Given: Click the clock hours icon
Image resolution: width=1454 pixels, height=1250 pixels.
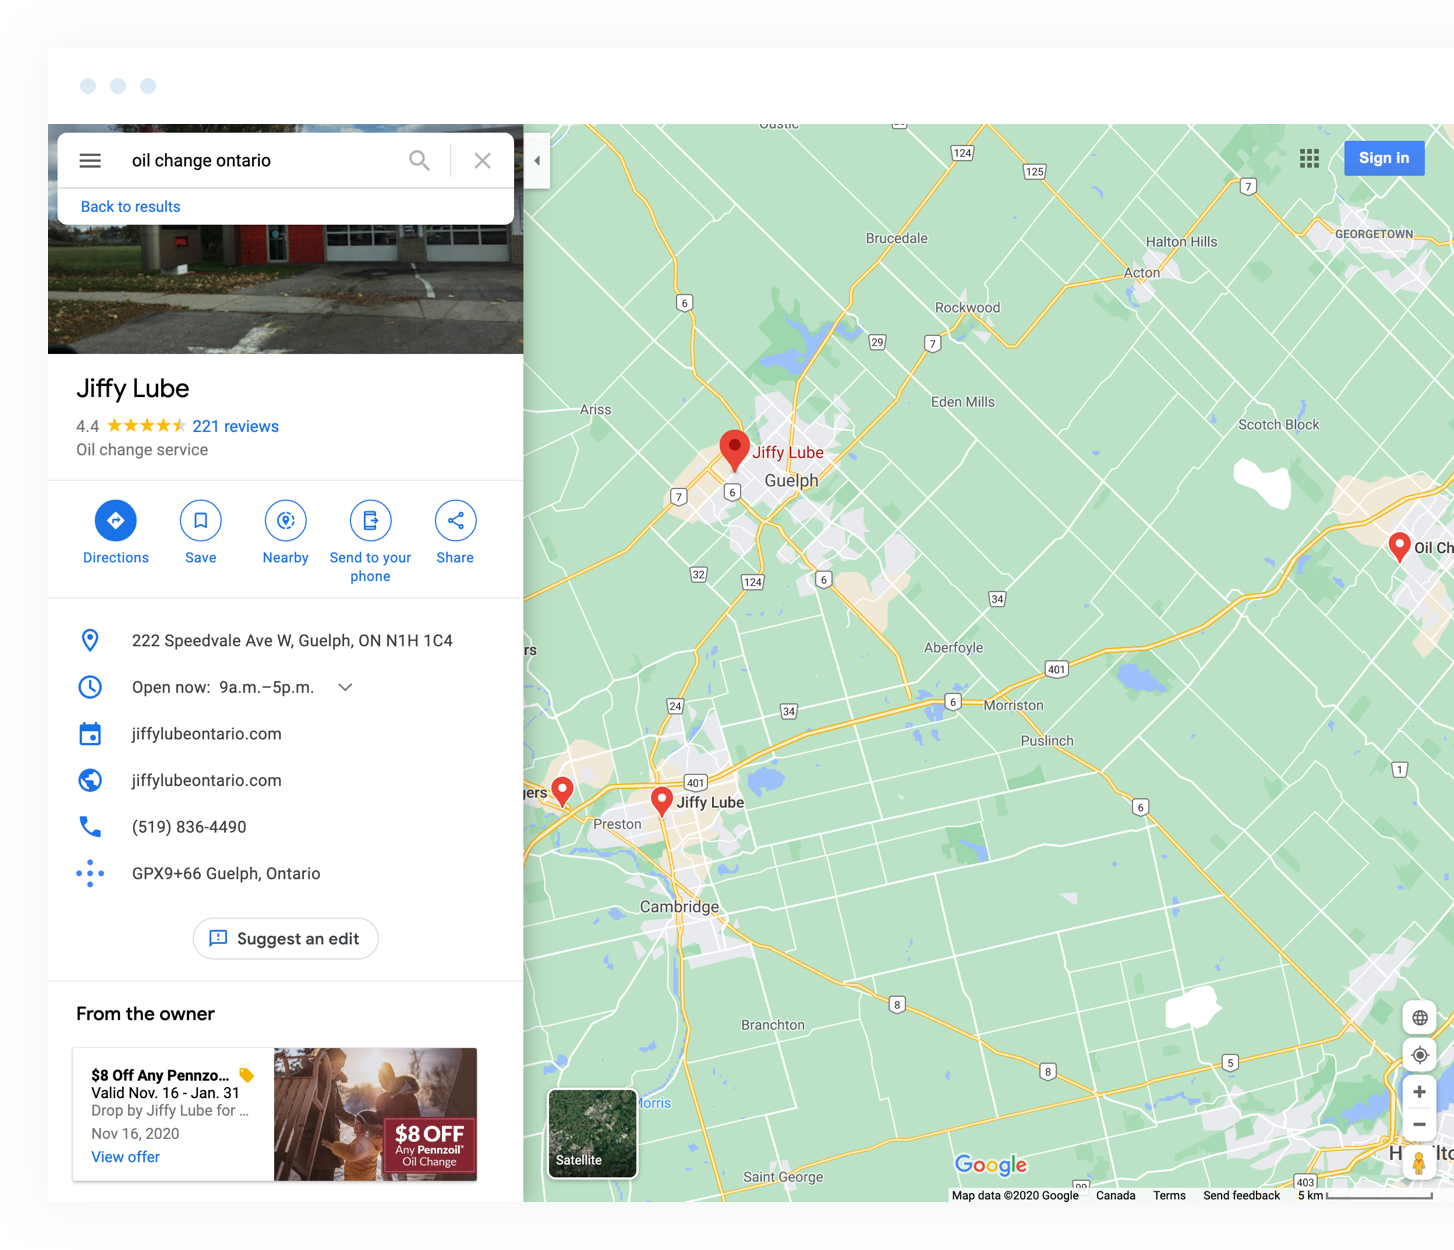Looking at the screenshot, I should tap(90, 687).
